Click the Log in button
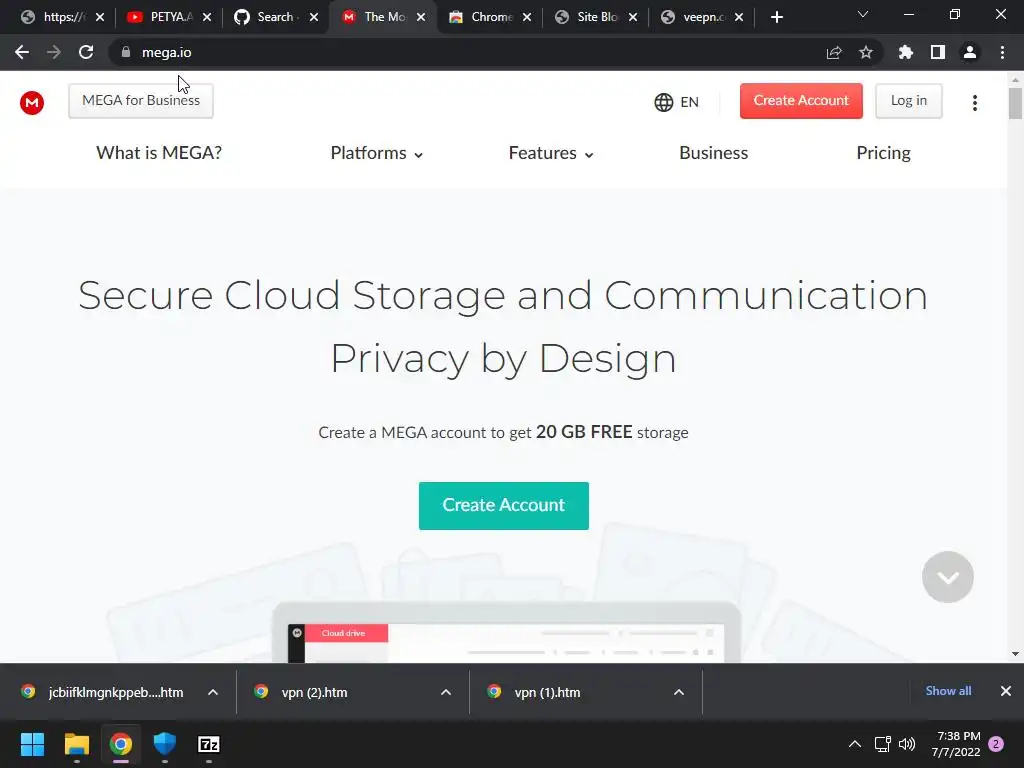The image size is (1024, 768). 908,101
